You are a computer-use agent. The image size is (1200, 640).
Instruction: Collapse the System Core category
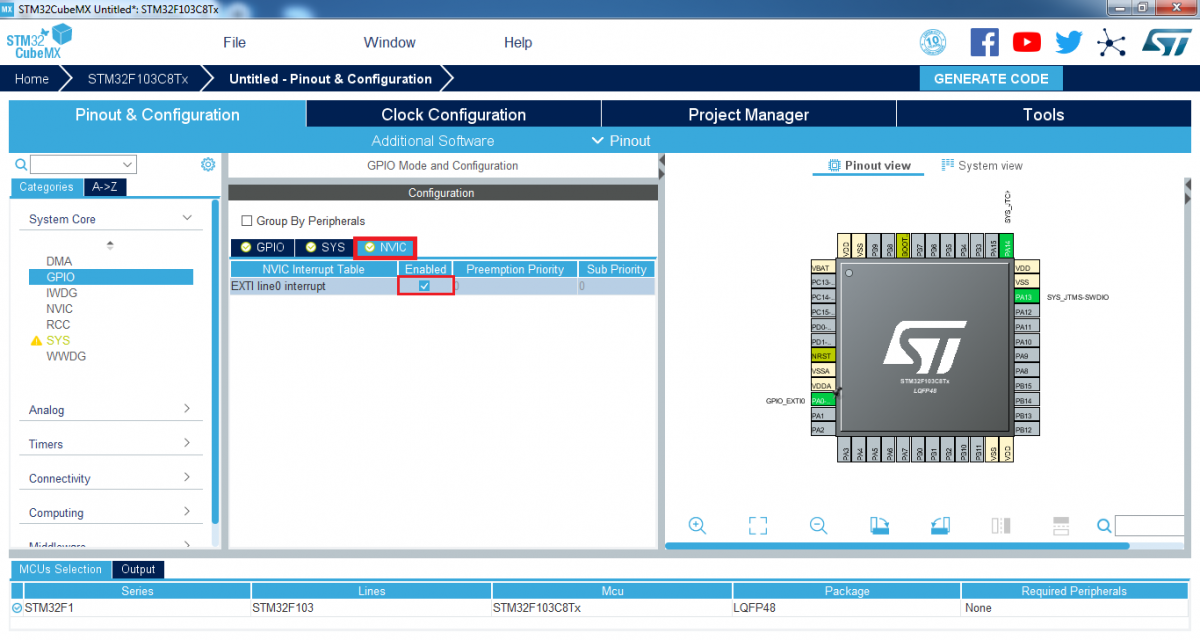187,219
